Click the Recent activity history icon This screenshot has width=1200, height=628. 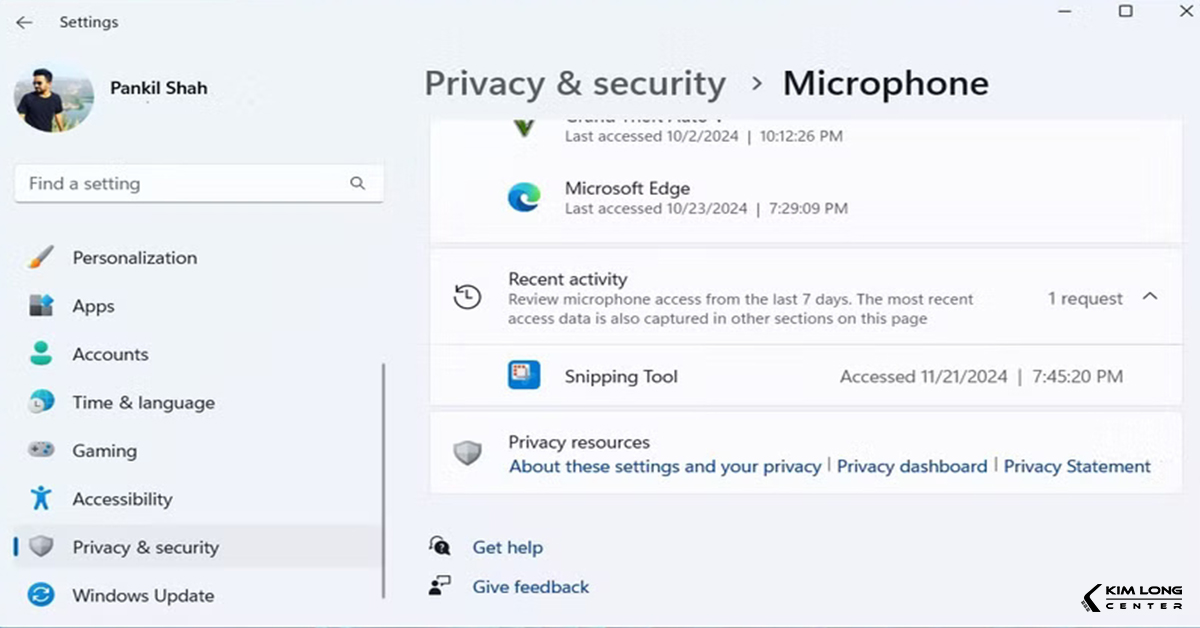467,297
